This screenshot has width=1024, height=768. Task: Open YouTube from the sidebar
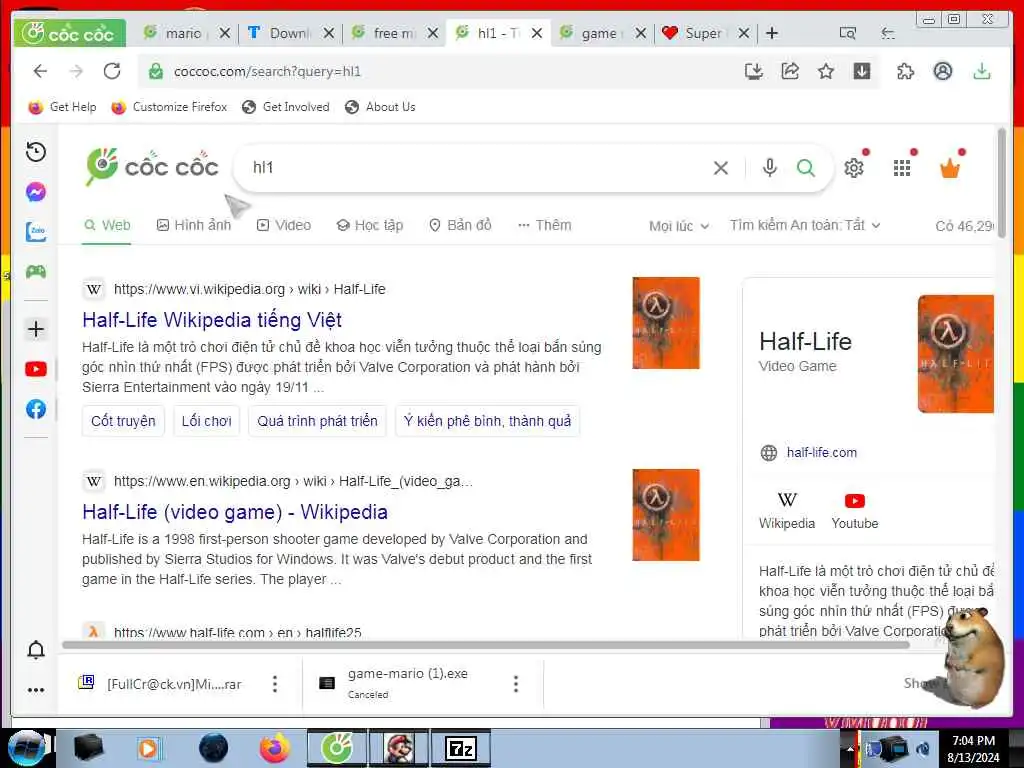click(36, 369)
